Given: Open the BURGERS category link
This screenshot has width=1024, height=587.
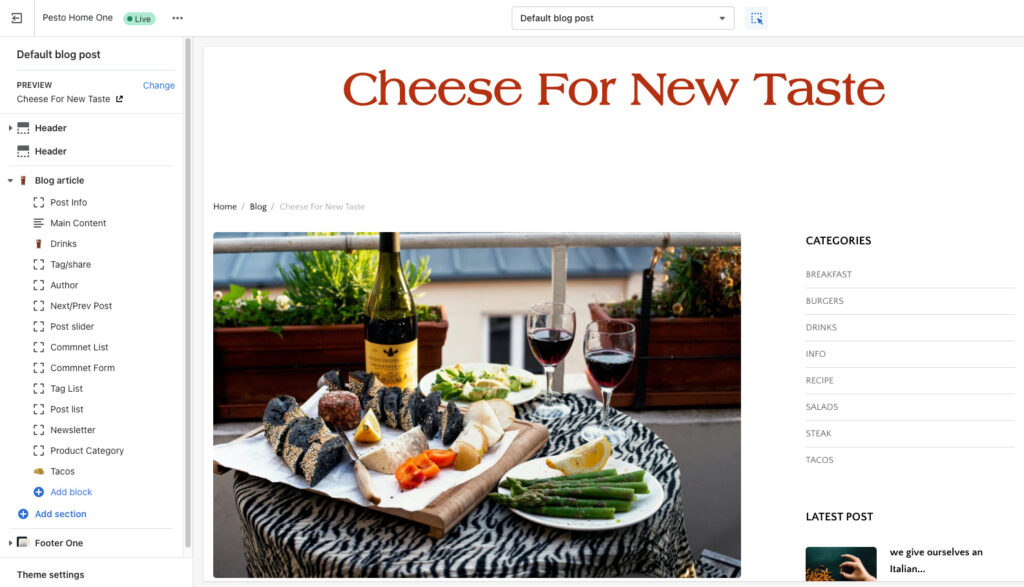Looking at the screenshot, I should tap(824, 301).
